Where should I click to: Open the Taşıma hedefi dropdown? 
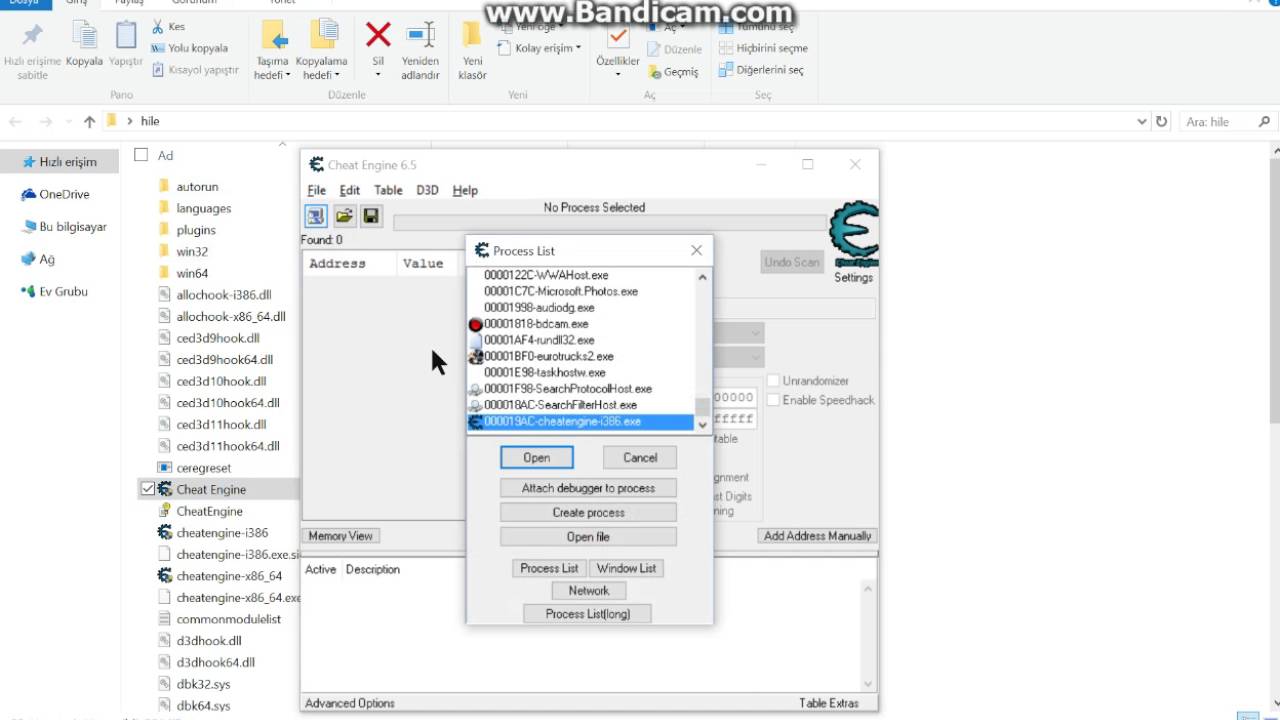click(x=272, y=68)
